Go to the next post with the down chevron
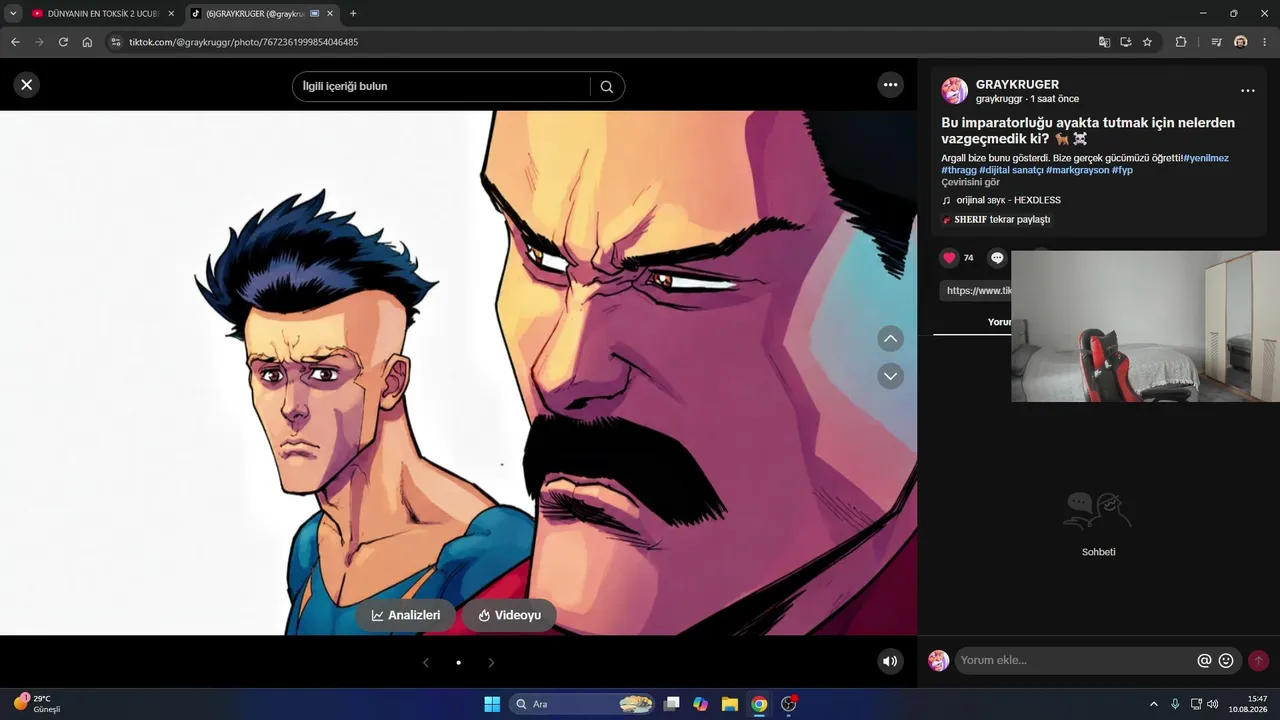The image size is (1280, 720). tap(890, 376)
